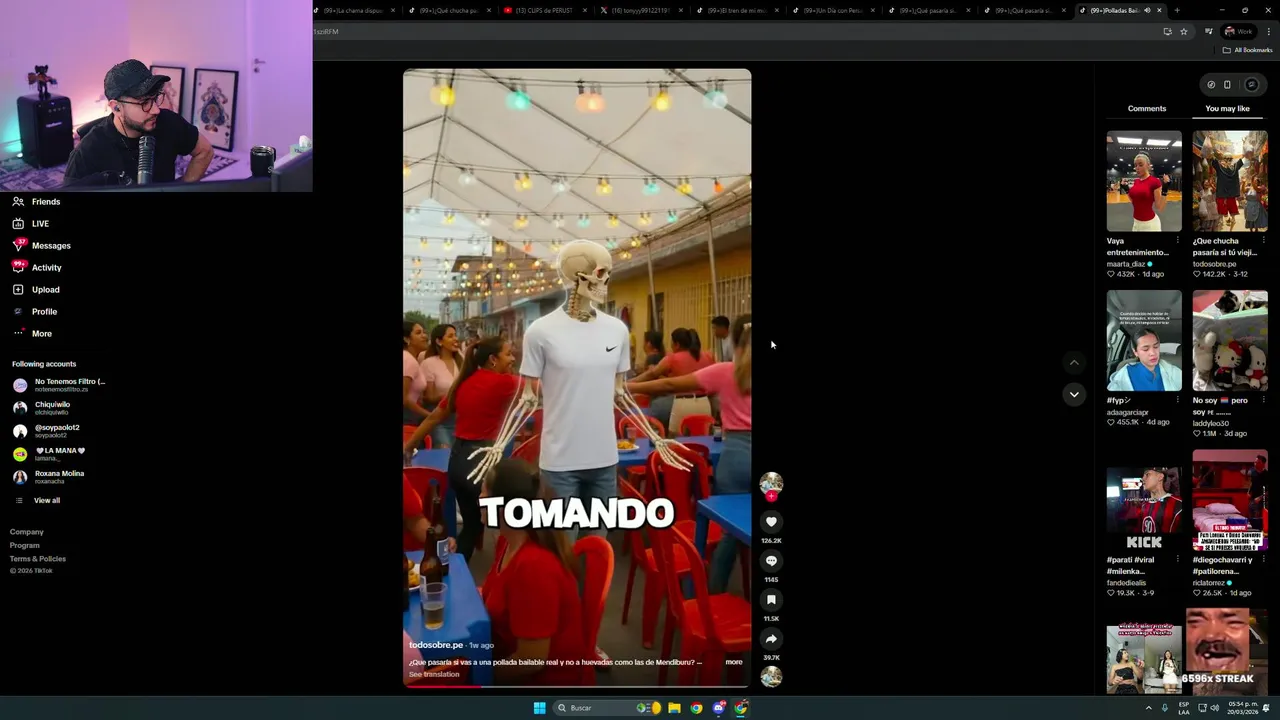
Task: Open options for #fyp card by adaagarciapr
Action: click(1178, 400)
